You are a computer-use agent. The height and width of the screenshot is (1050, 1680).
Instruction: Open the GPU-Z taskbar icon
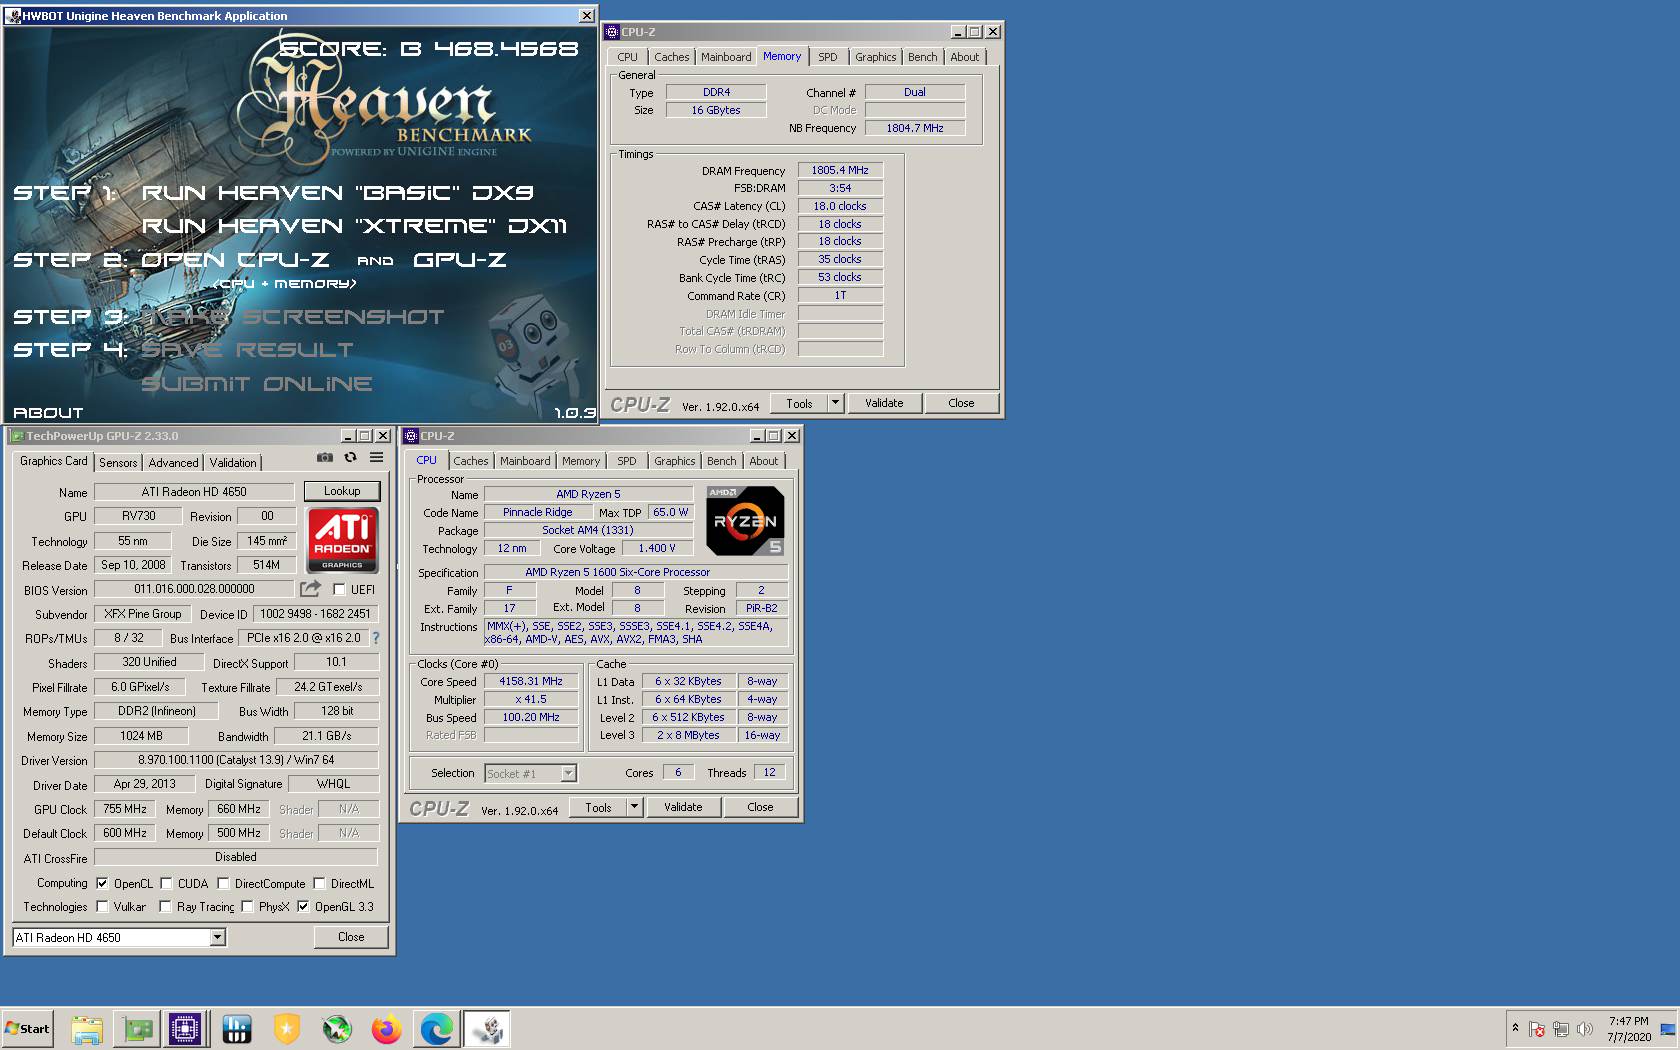(x=137, y=1029)
